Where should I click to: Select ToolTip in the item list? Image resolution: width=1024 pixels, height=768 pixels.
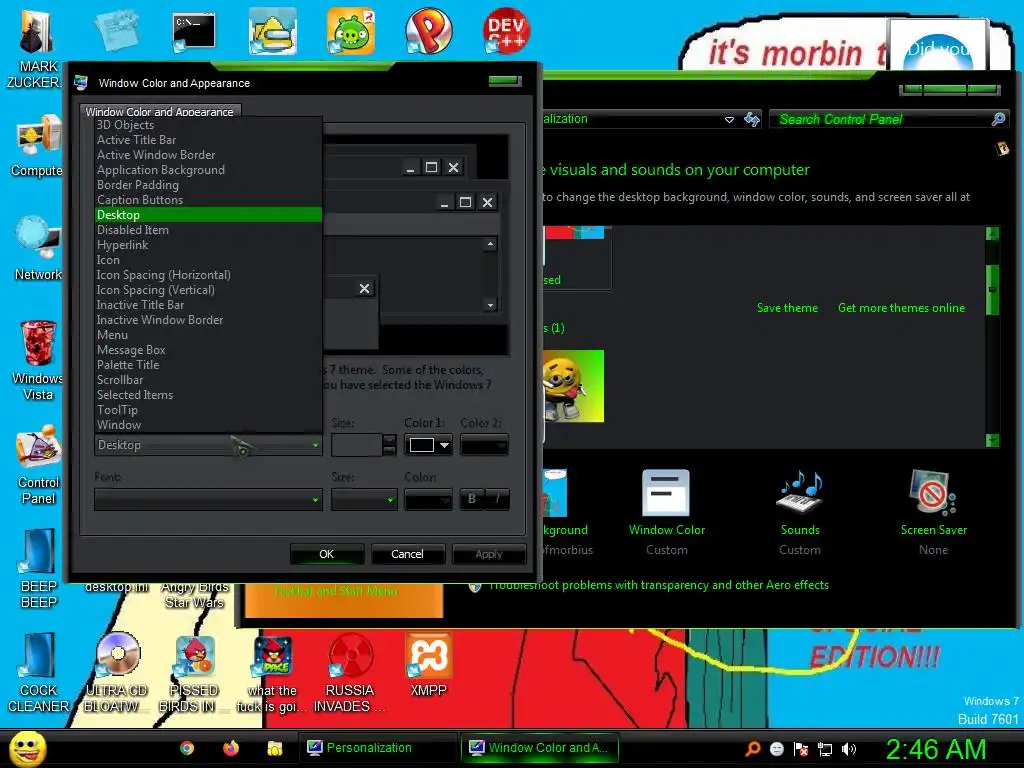point(208,410)
